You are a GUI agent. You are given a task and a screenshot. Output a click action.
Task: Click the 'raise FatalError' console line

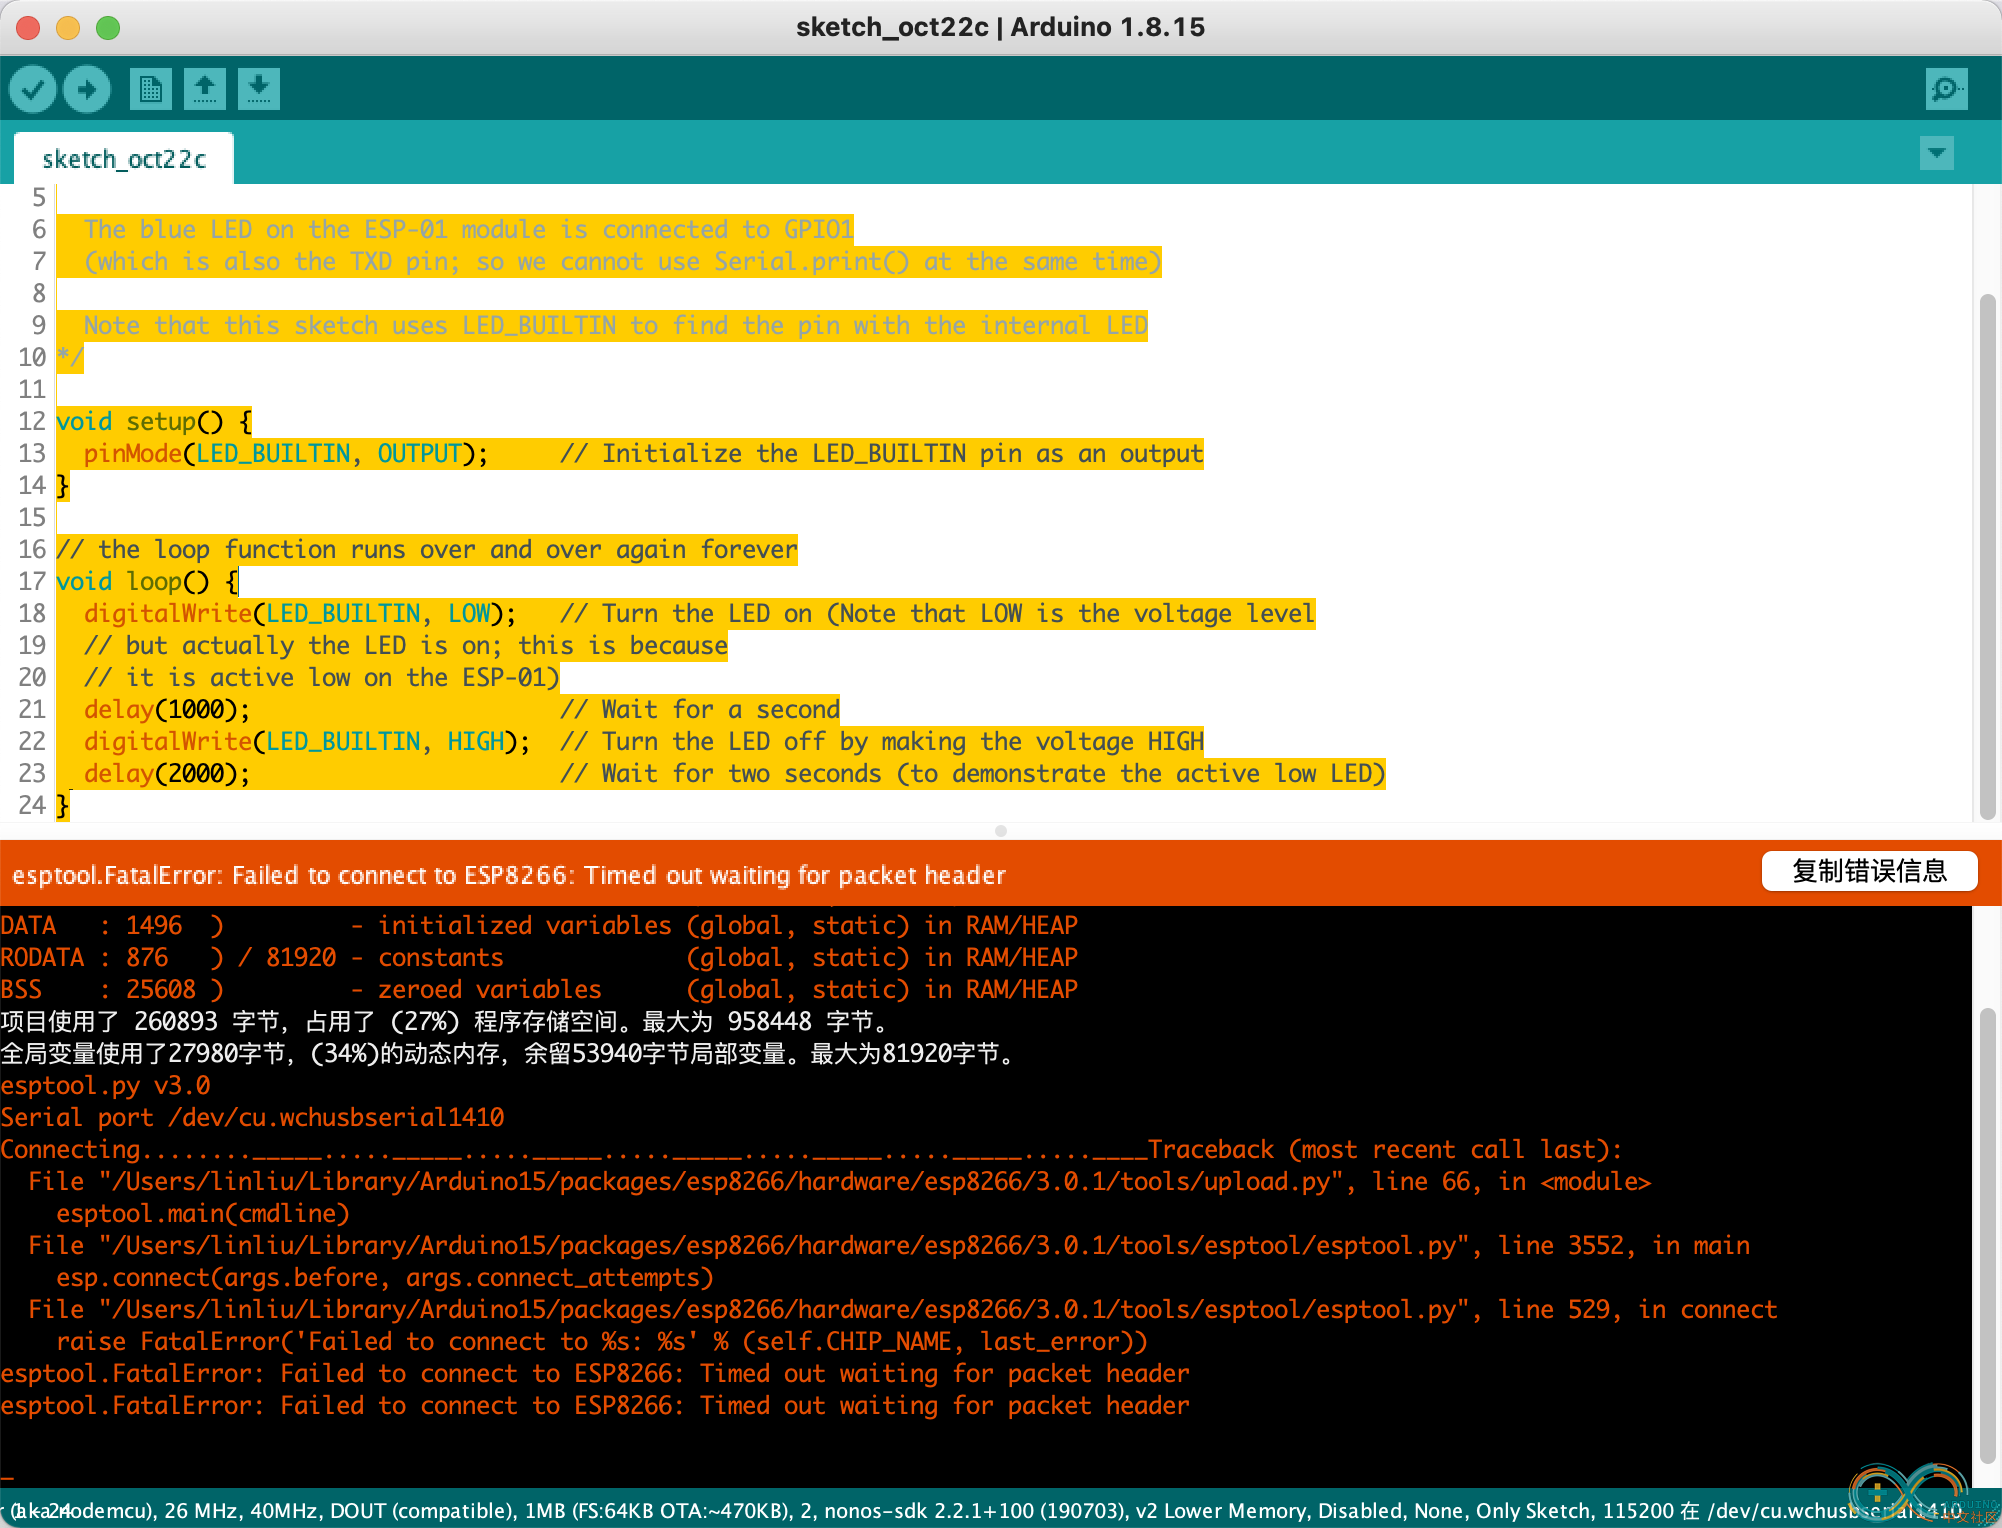coord(602,1342)
